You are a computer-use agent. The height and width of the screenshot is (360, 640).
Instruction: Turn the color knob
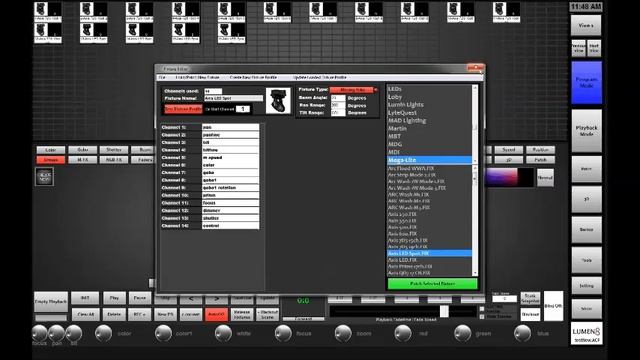point(103,333)
